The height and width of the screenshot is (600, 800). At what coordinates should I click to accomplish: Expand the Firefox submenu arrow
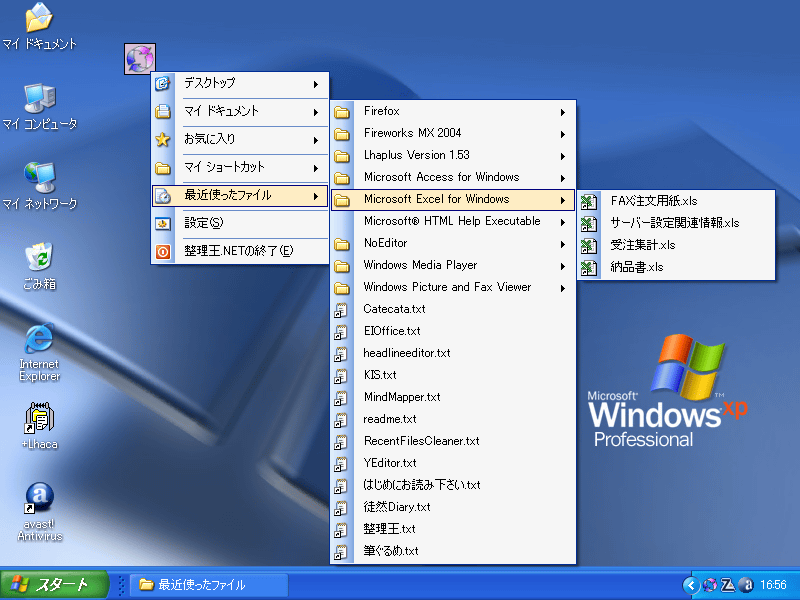pyautogui.click(x=563, y=112)
